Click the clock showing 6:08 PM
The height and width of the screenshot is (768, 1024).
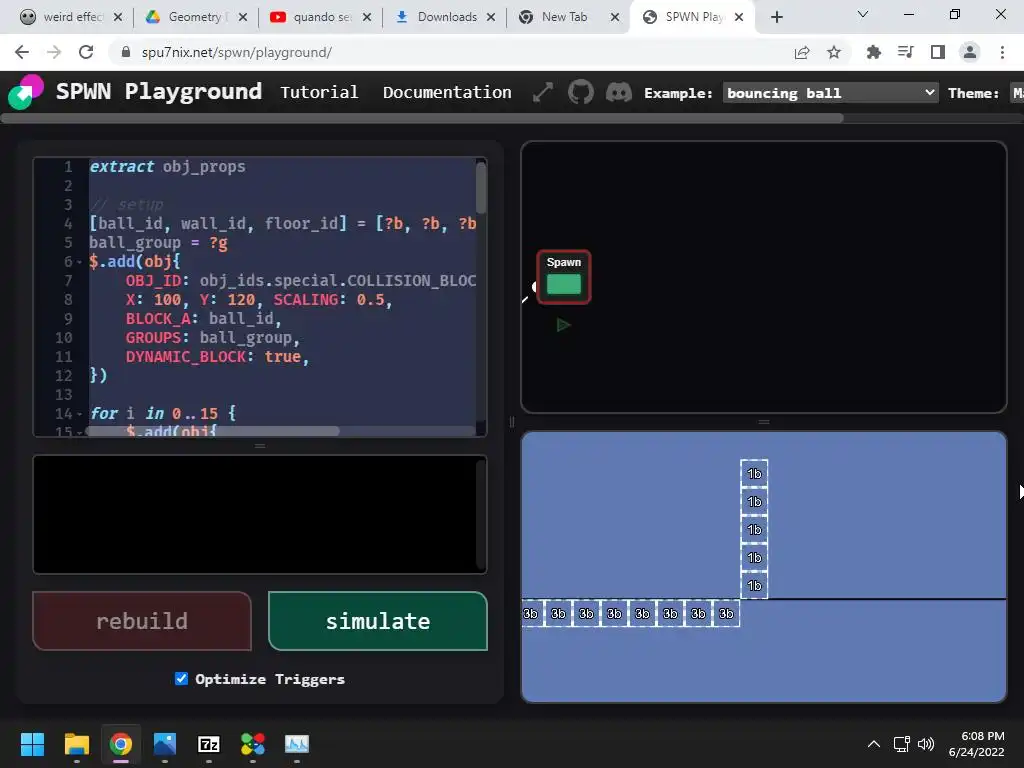tap(982, 736)
